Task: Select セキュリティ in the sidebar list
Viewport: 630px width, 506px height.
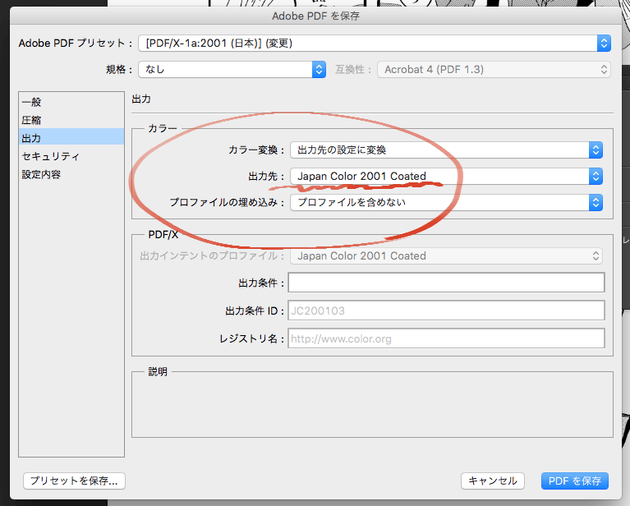Action: [72, 156]
